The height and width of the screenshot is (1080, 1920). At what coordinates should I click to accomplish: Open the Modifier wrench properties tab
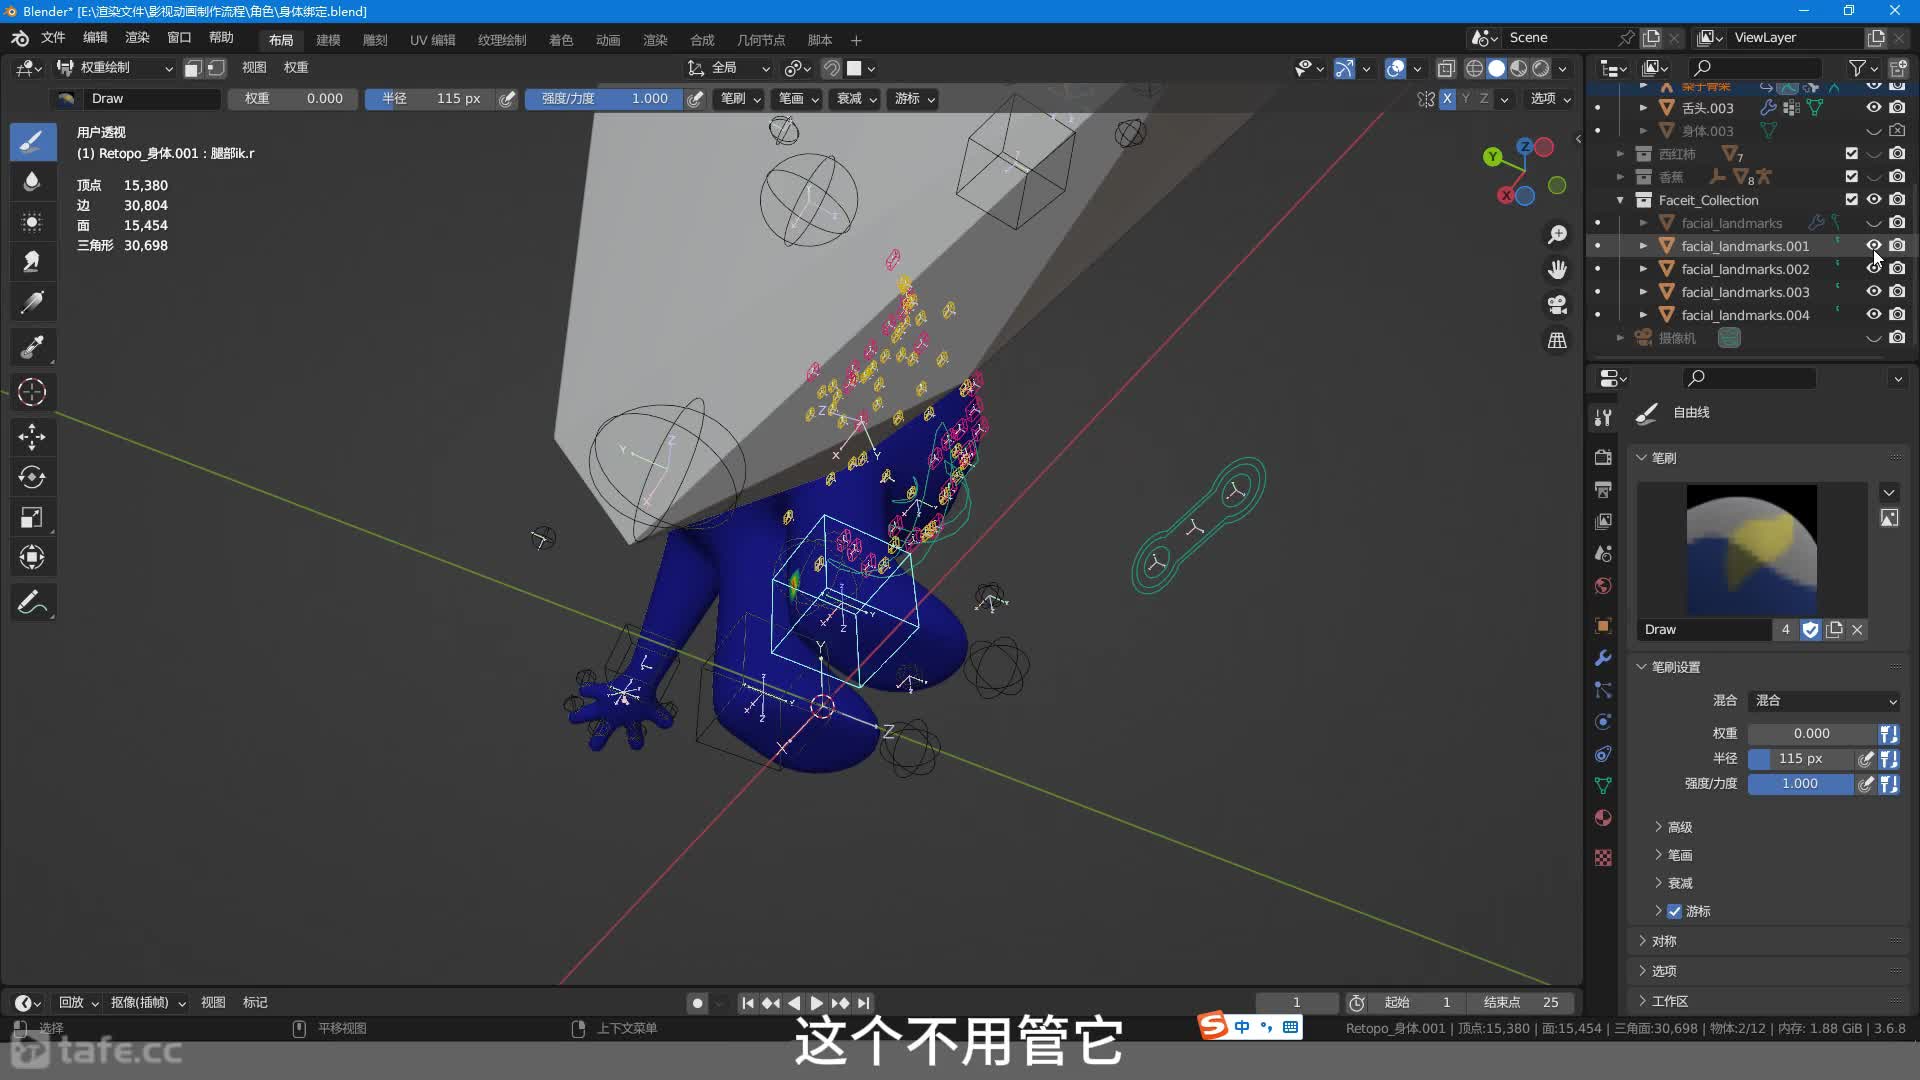[x=1603, y=658]
